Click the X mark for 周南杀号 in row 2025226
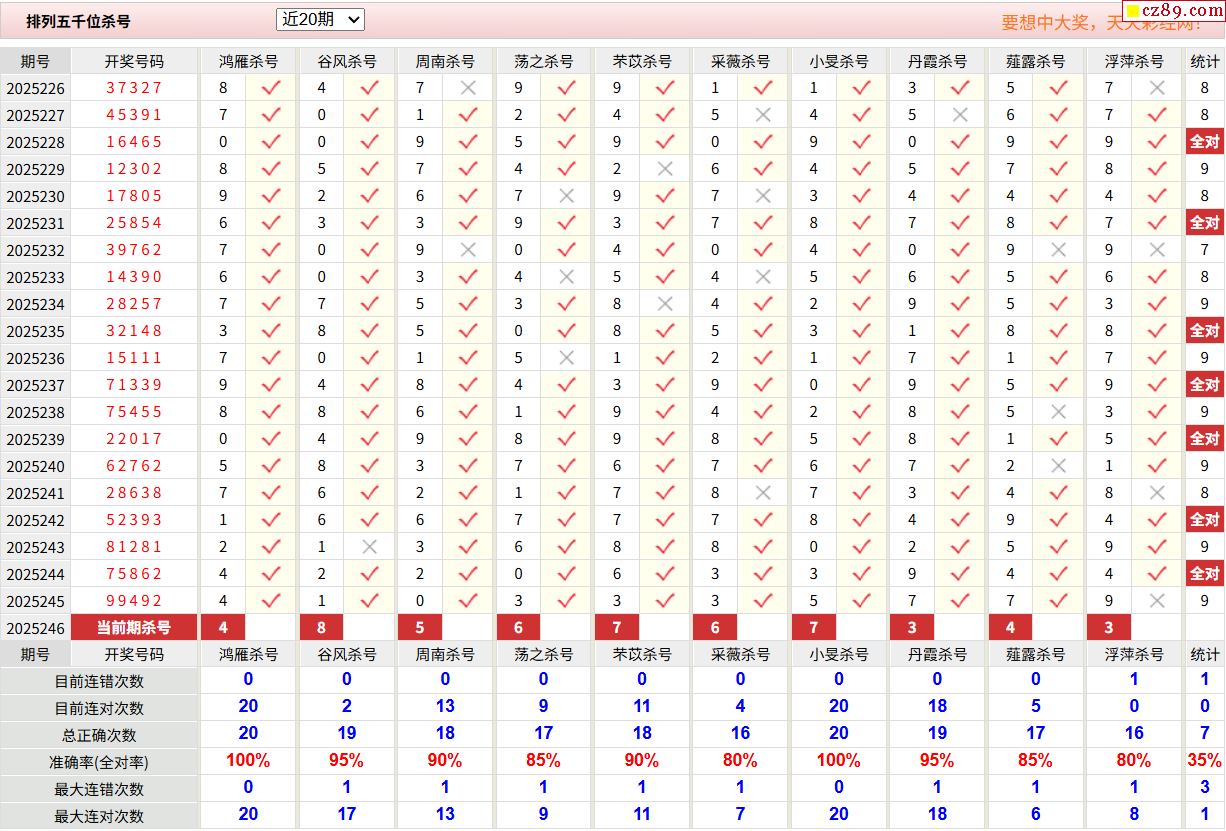1226x831 pixels. [x=468, y=88]
